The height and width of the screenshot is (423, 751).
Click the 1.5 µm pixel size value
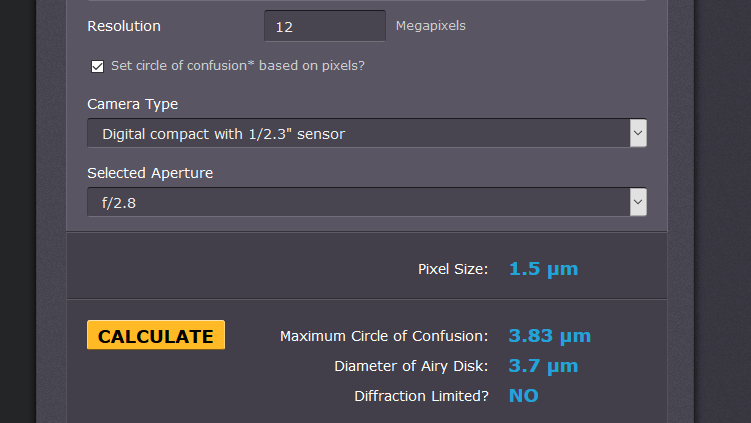pyautogui.click(x=543, y=268)
